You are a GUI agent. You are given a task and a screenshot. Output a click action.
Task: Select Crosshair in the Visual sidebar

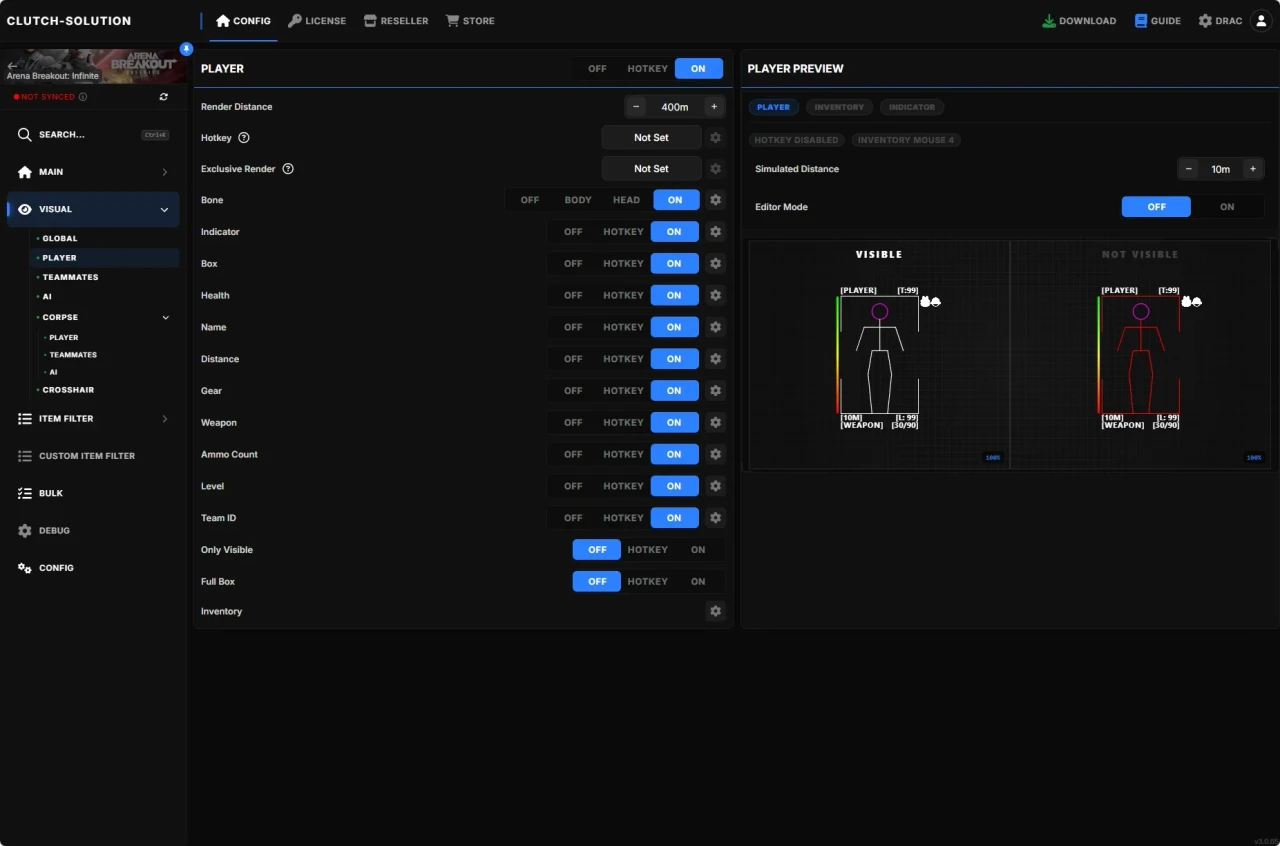[x=67, y=389]
